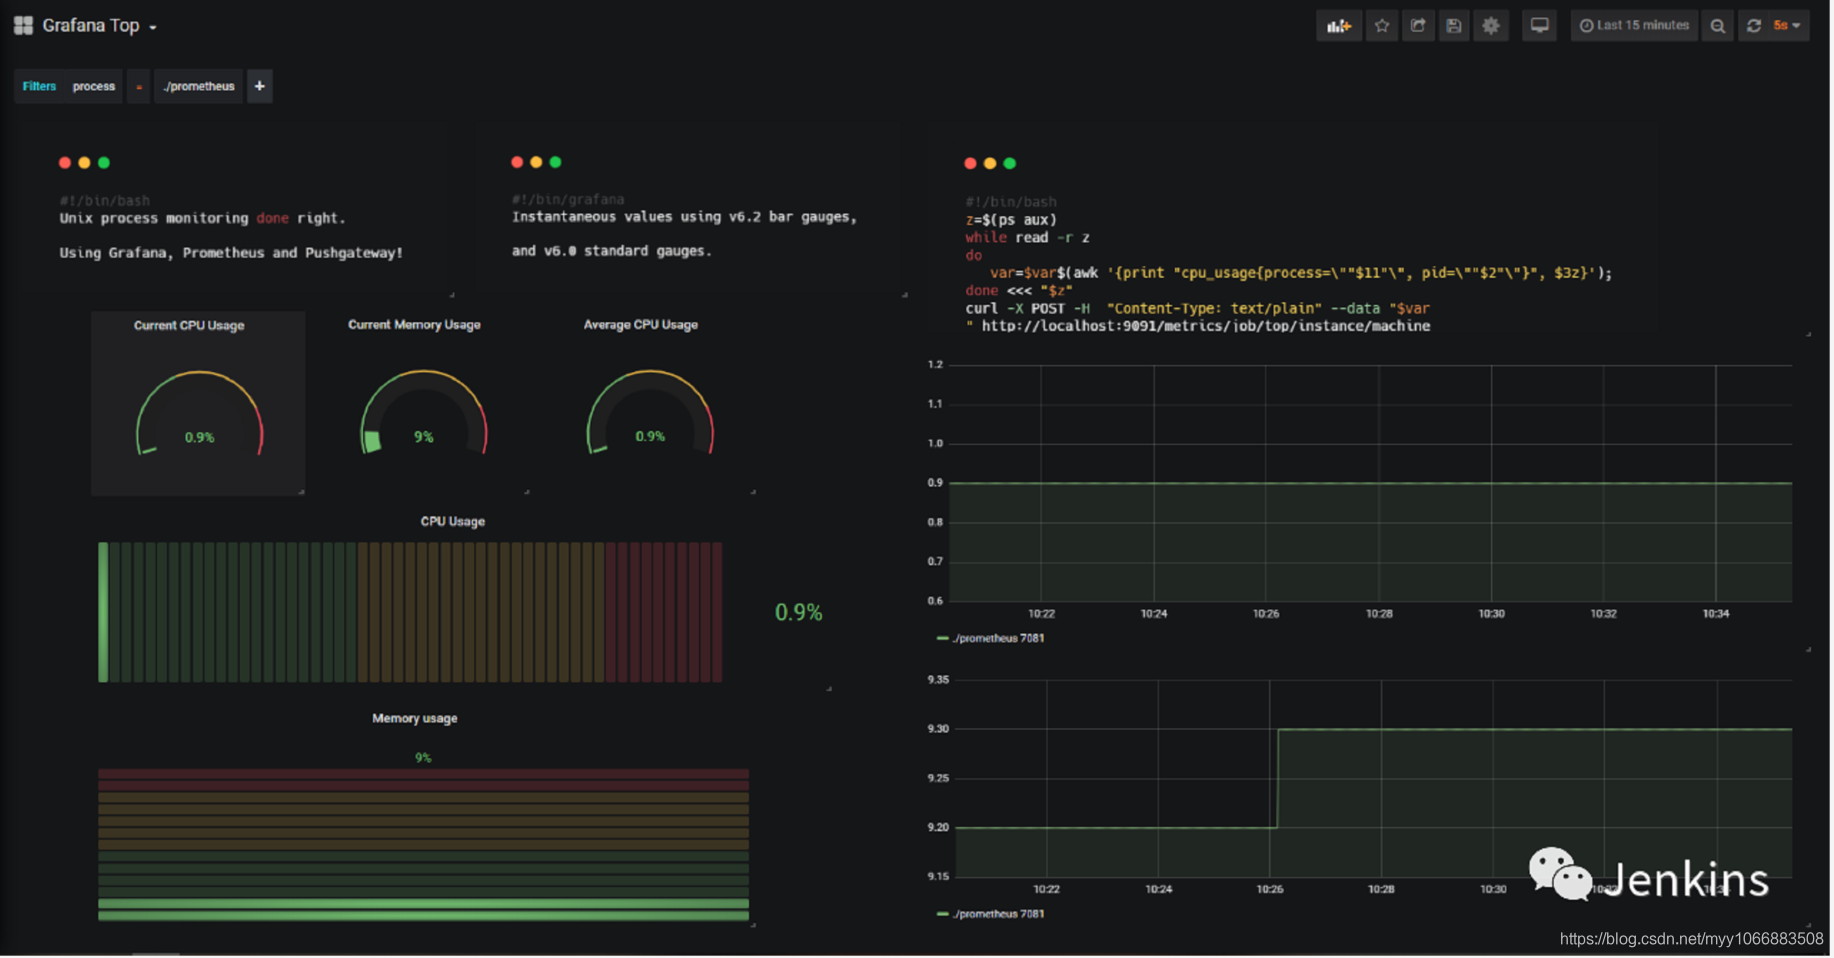Cycle view mode with the monitor icon
1834x958 pixels.
[x=1540, y=26]
